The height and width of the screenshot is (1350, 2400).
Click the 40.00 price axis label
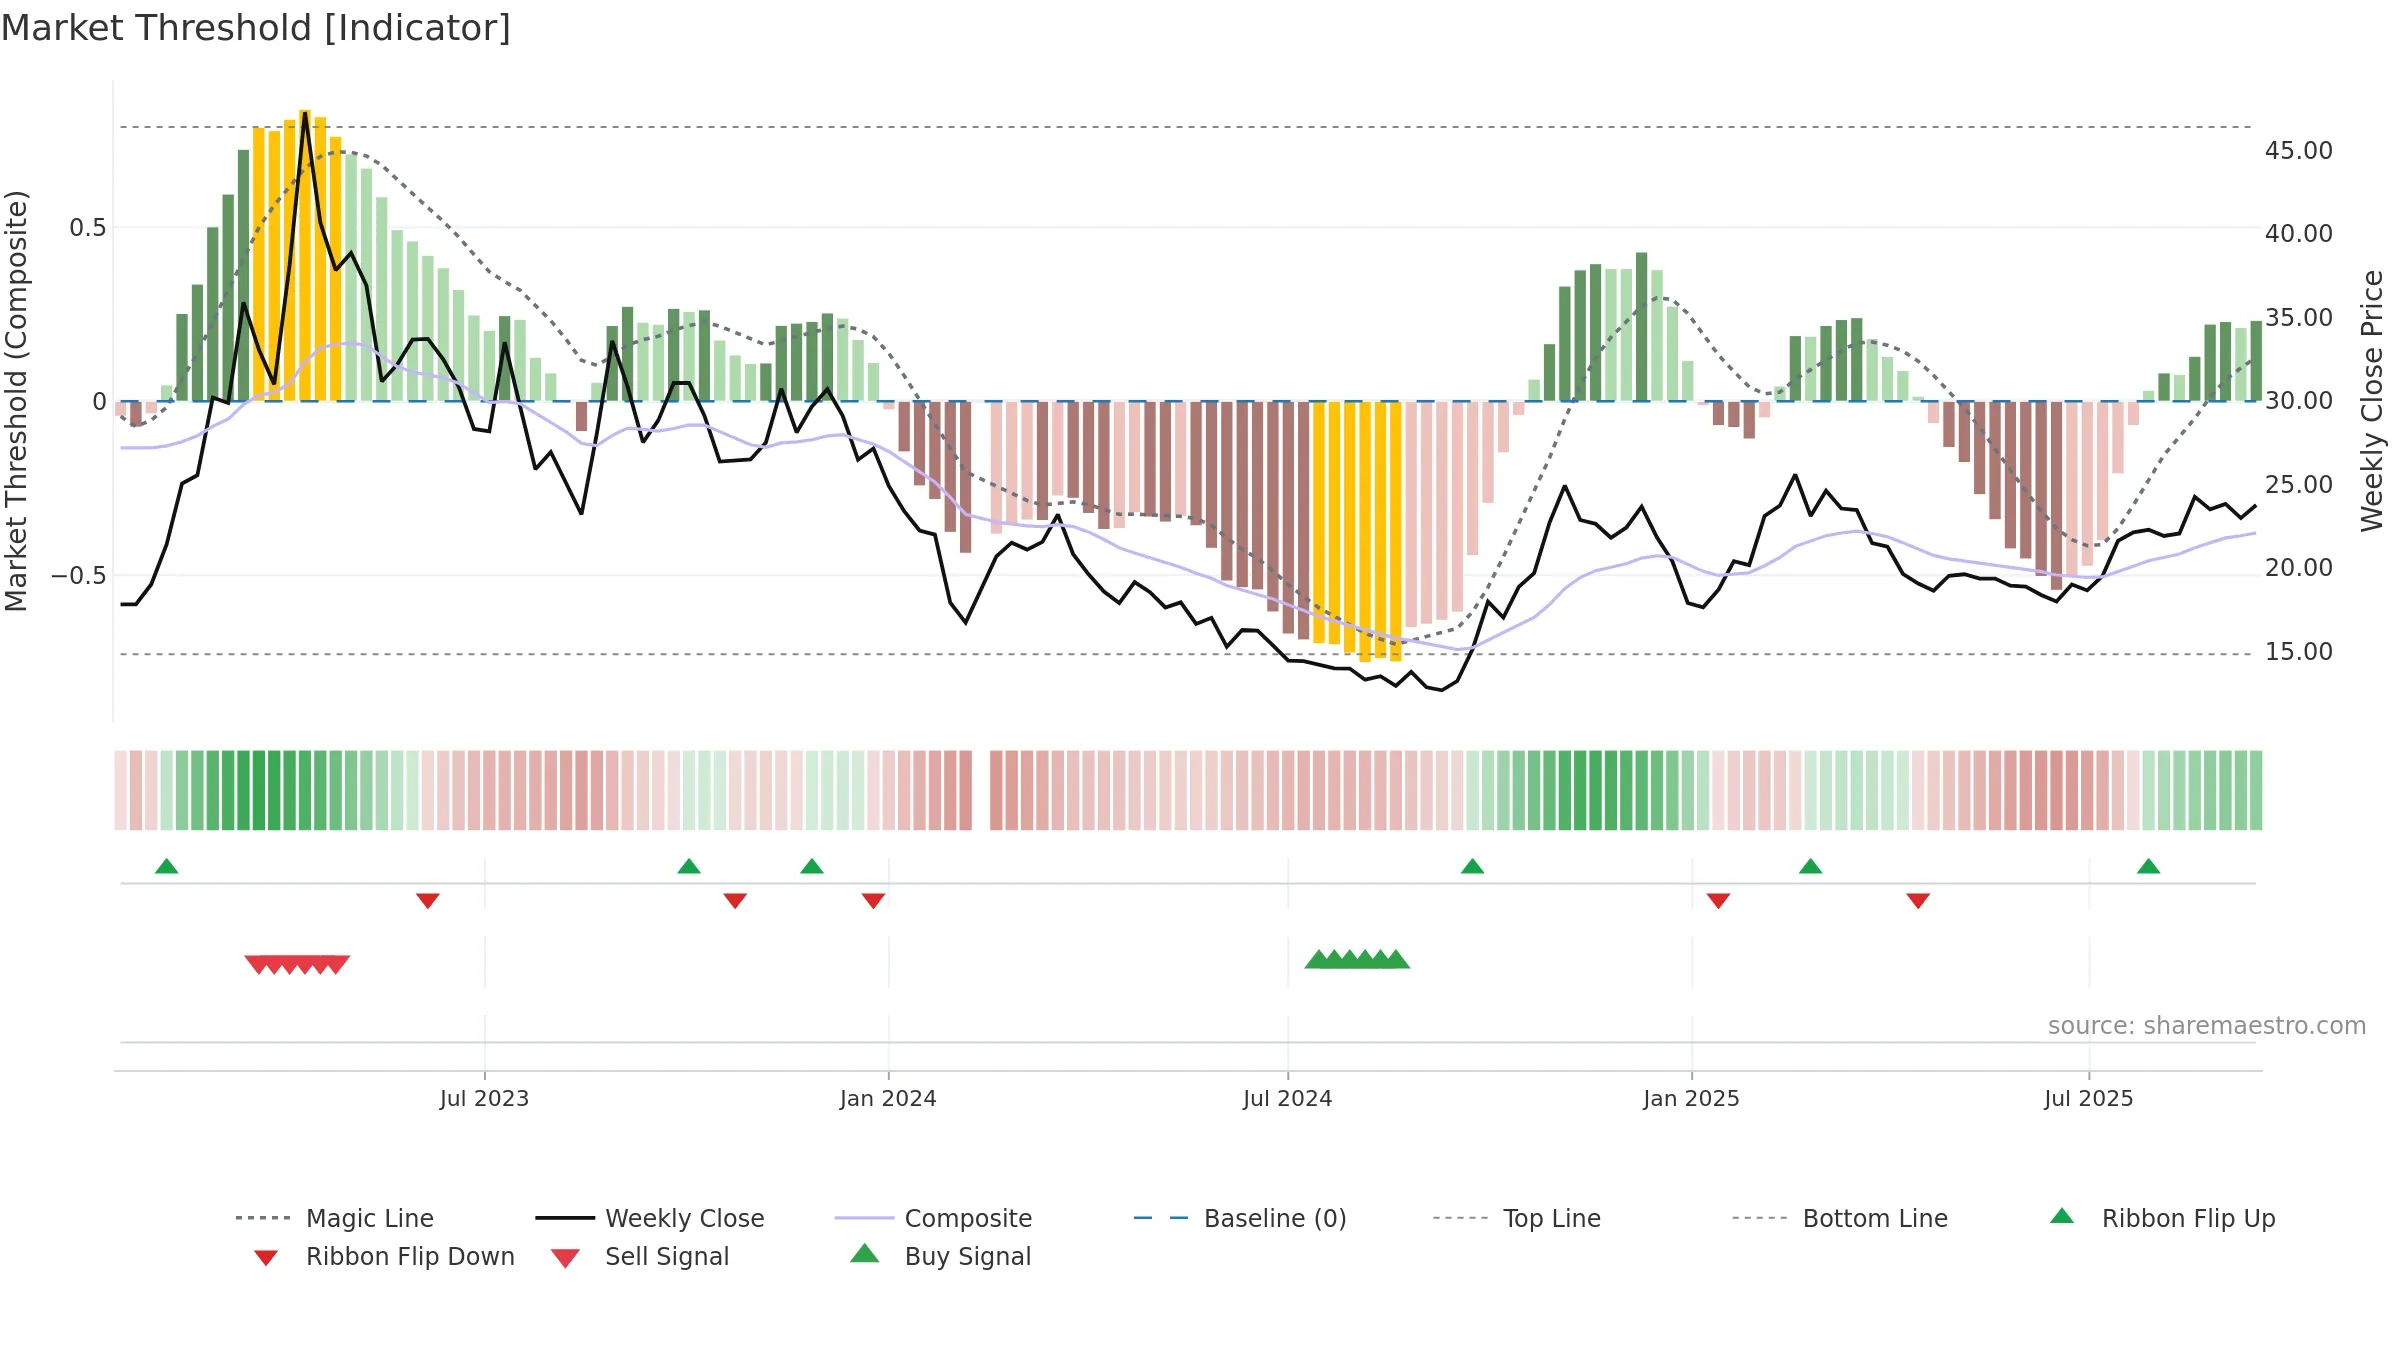pos(2298,234)
